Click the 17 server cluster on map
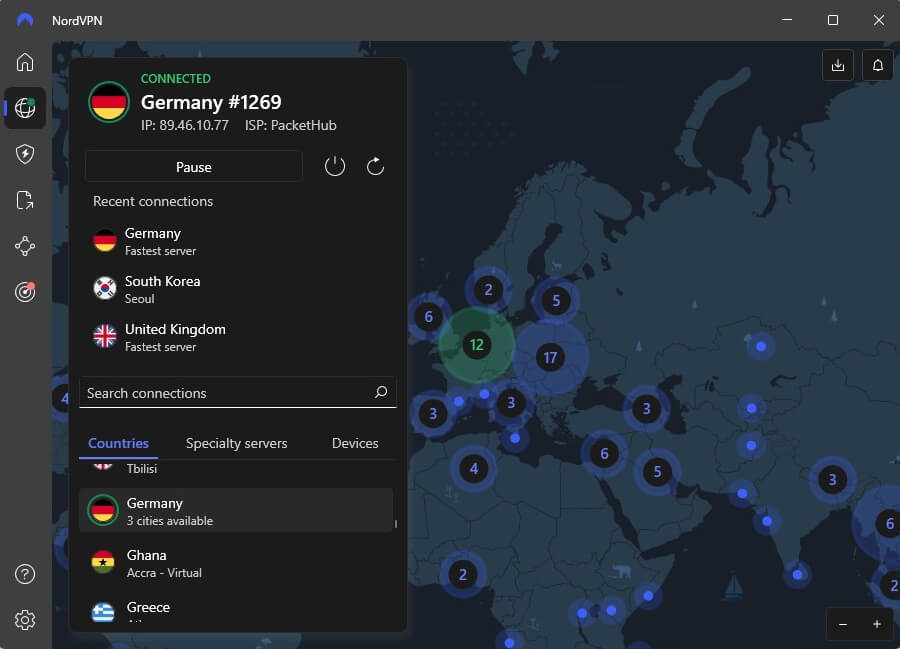 (x=550, y=357)
